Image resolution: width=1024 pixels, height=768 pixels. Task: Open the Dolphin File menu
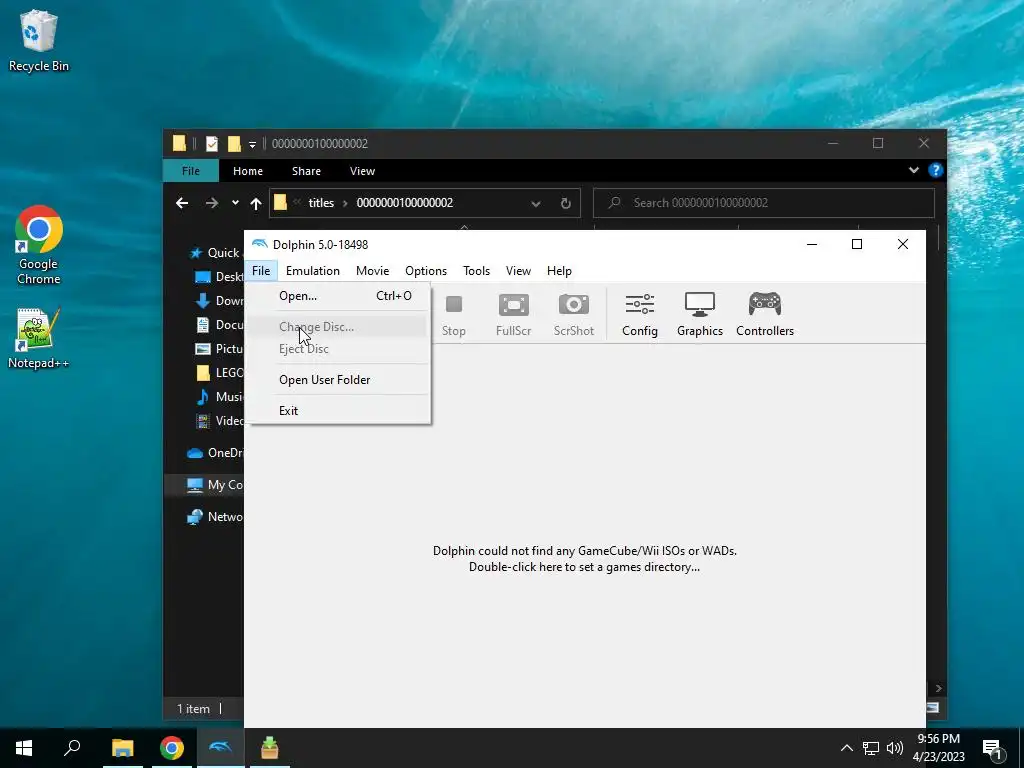point(261,270)
